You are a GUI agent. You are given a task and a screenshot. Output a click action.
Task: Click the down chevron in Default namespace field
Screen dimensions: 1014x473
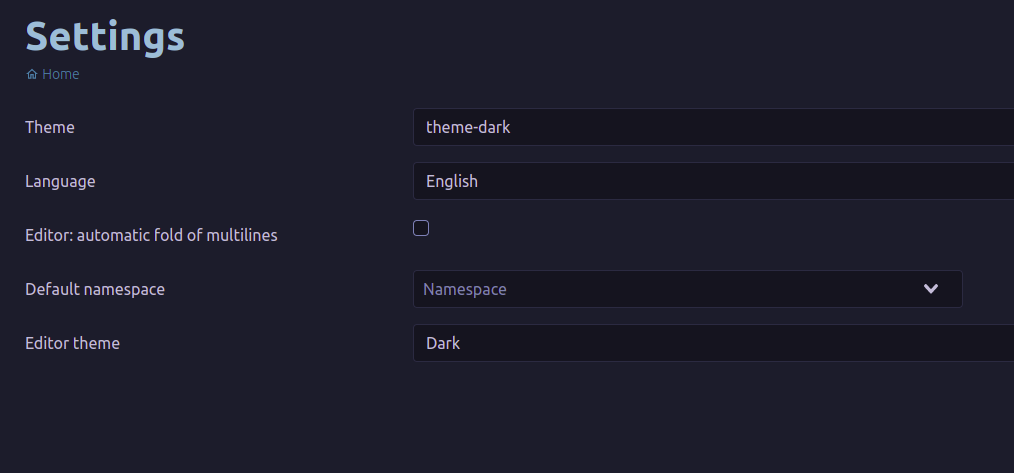click(x=931, y=289)
